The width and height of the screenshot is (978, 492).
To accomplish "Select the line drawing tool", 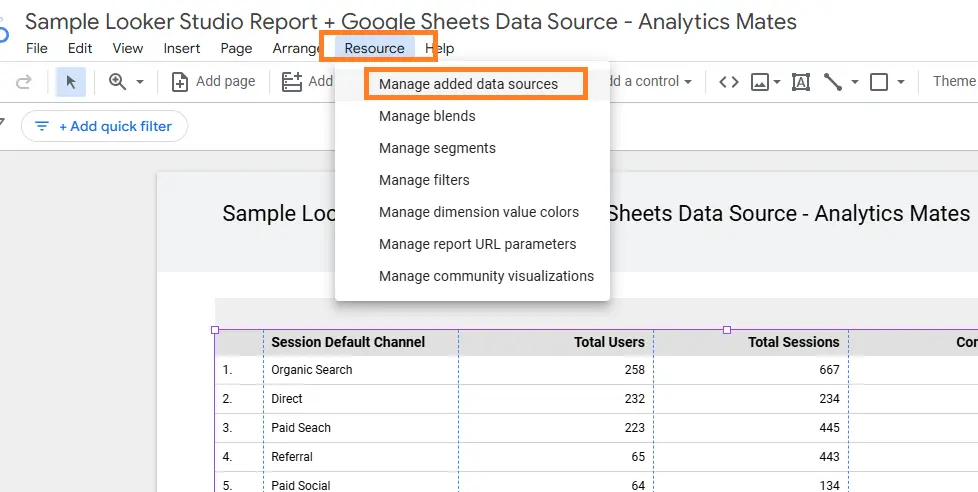I will point(833,82).
